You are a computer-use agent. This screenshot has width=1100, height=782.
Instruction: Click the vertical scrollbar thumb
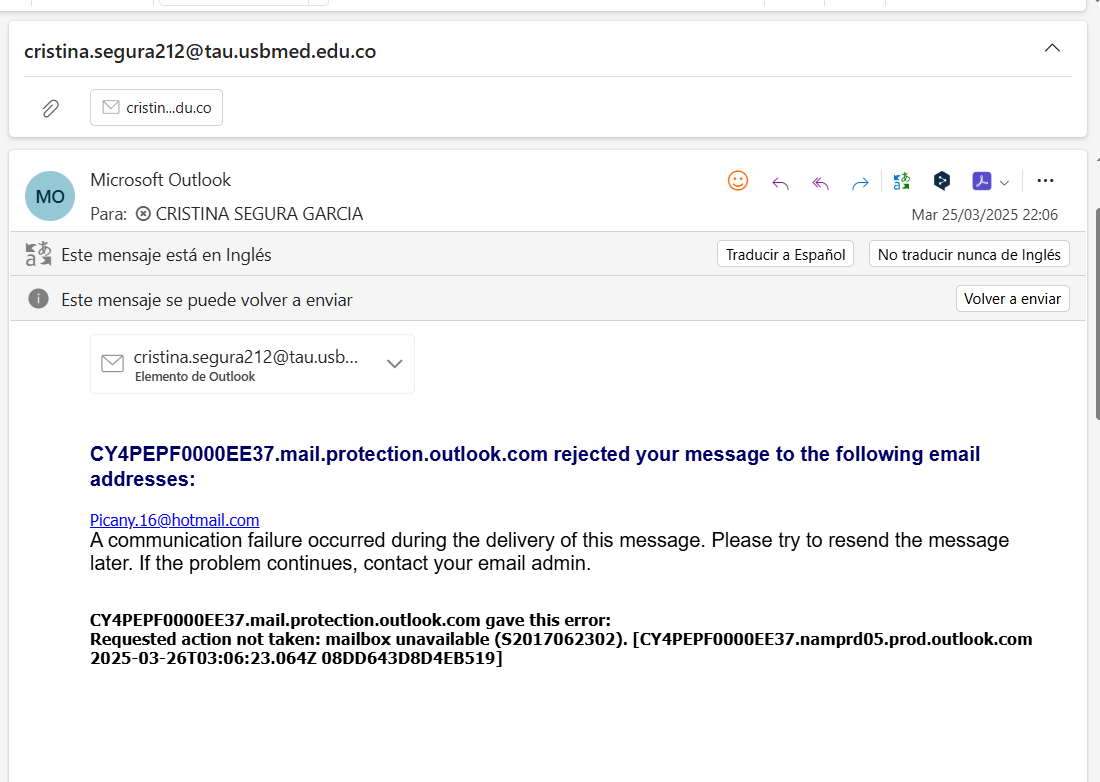1097,314
